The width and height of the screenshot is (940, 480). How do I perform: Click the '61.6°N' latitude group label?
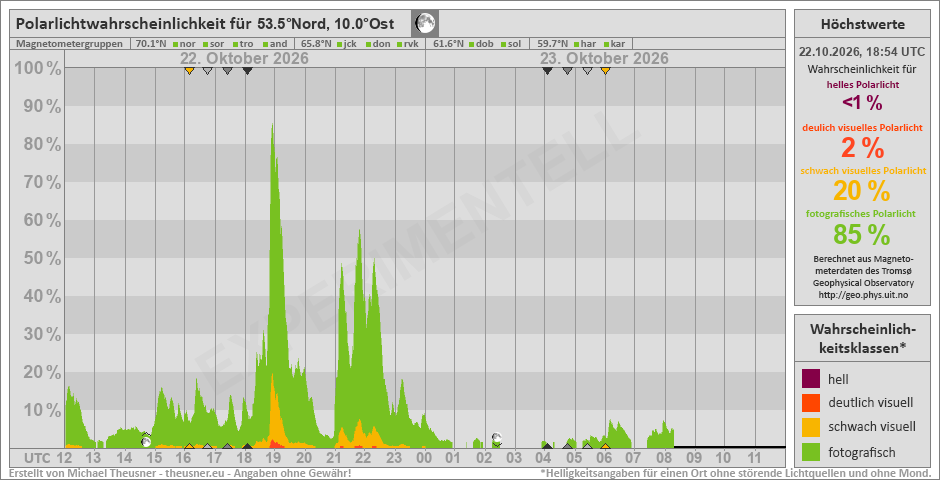click(447, 44)
